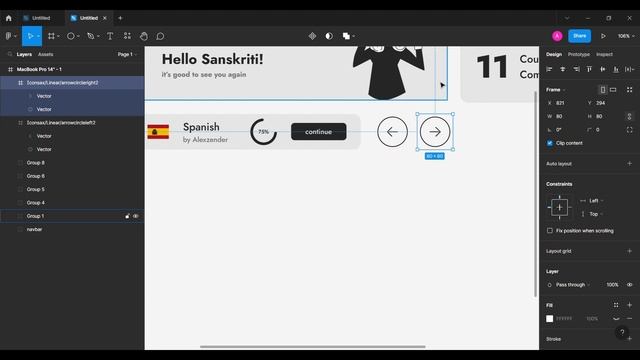Click Align right icon
Viewport: 640px width, 360px height.
click(x=576, y=69)
